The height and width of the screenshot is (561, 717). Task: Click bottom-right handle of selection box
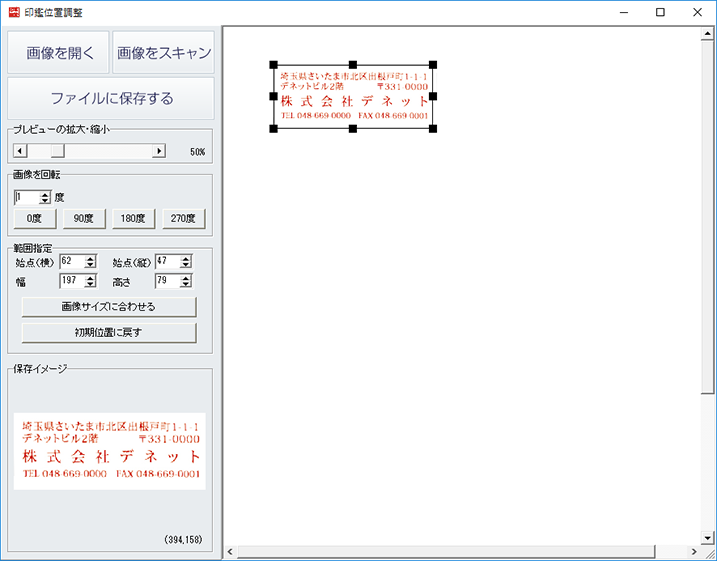click(x=433, y=129)
